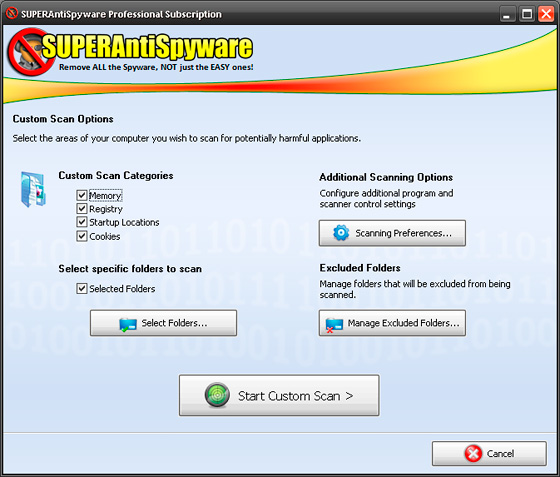
Task: Maximize the SUPERAntiSpyware window
Action: 527,14
